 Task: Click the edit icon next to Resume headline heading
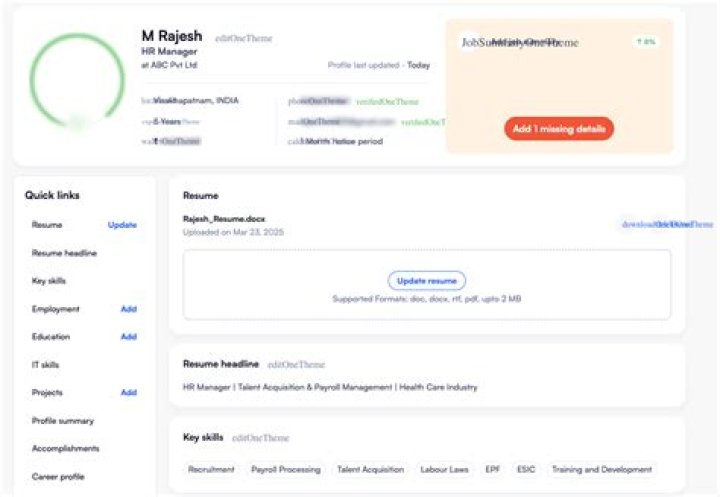(296, 365)
